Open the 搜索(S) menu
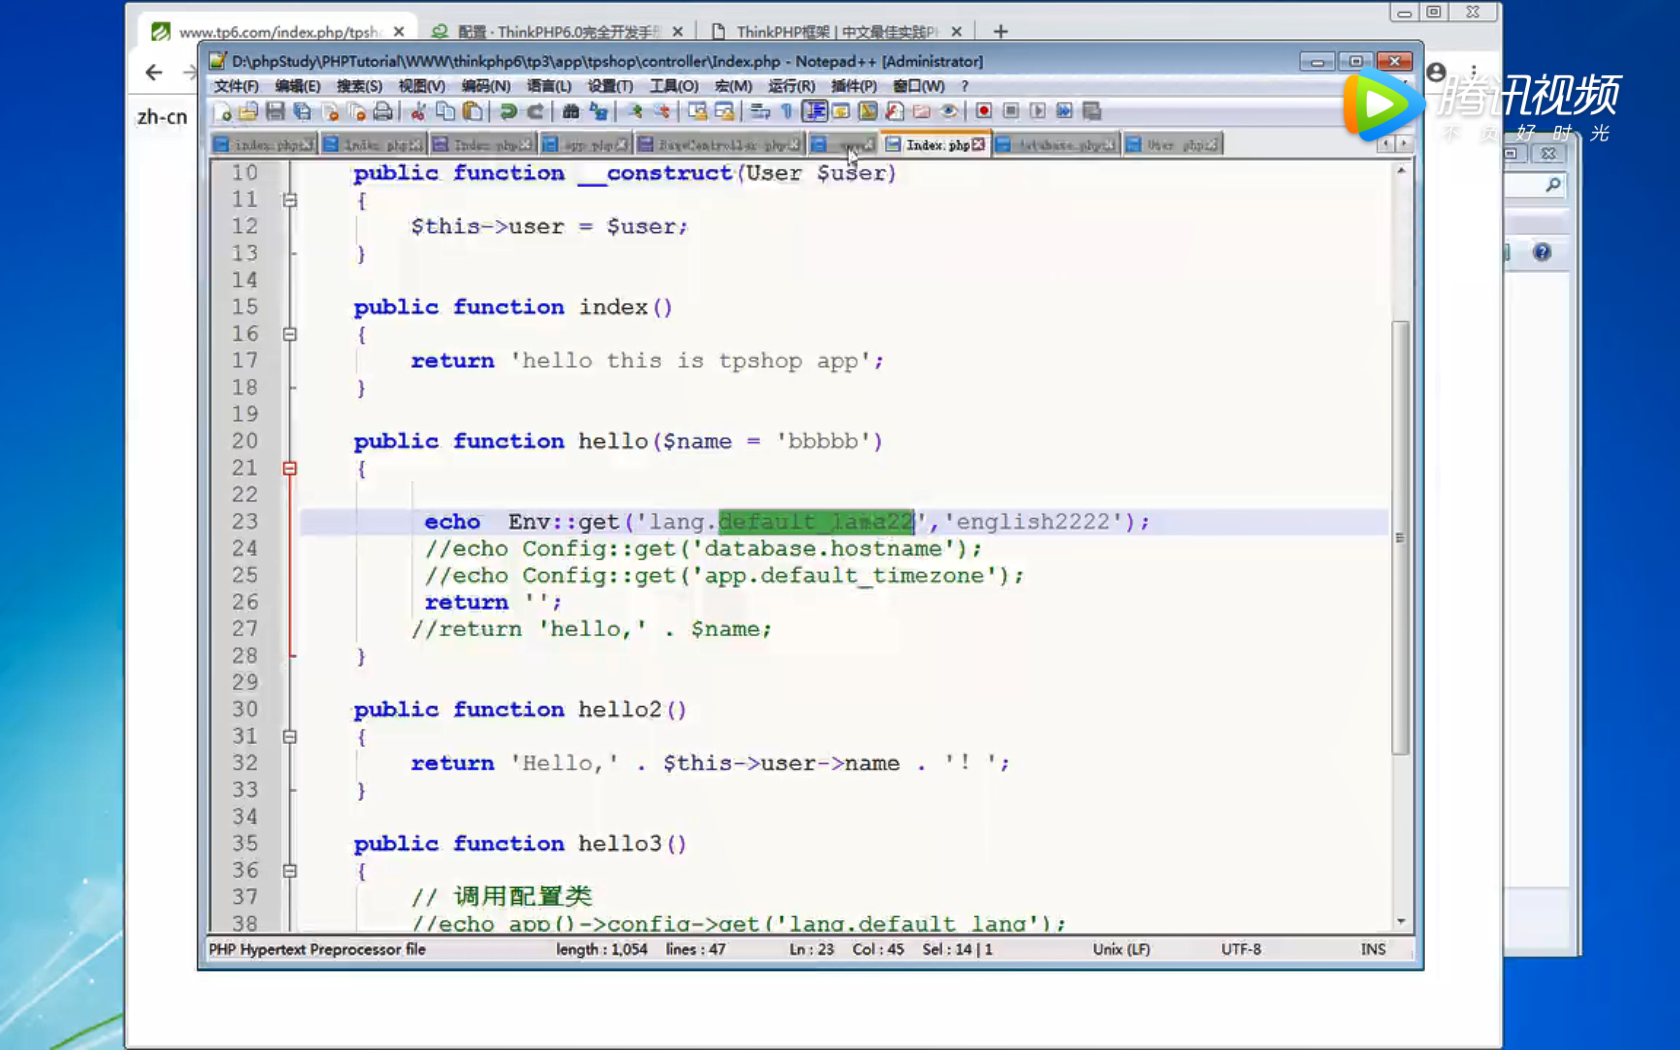The image size is (1680, 1050). (359, 86)
